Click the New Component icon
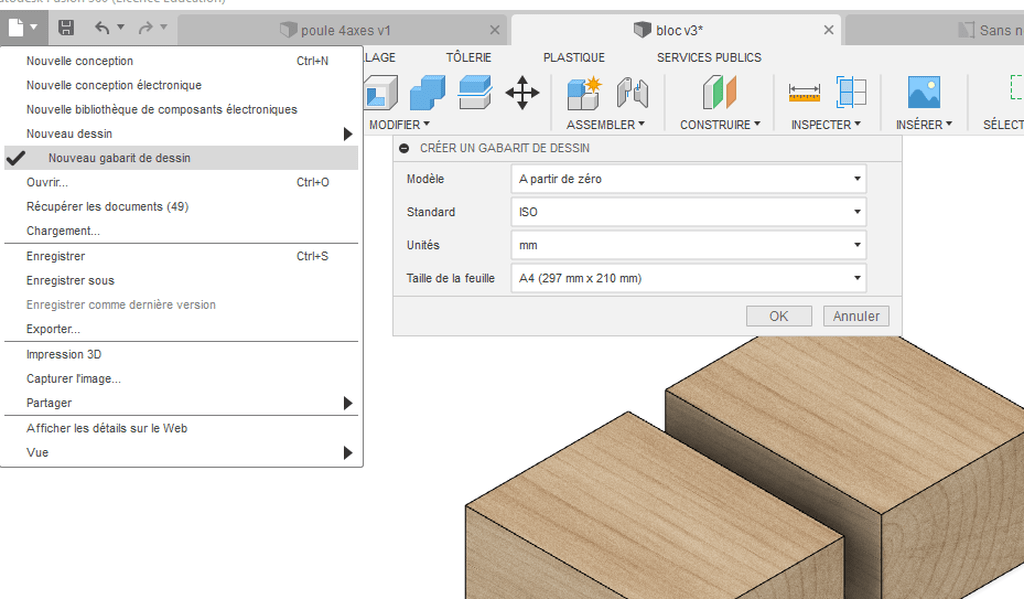This screenshot has width=1024, height=599. coord(583,93)
